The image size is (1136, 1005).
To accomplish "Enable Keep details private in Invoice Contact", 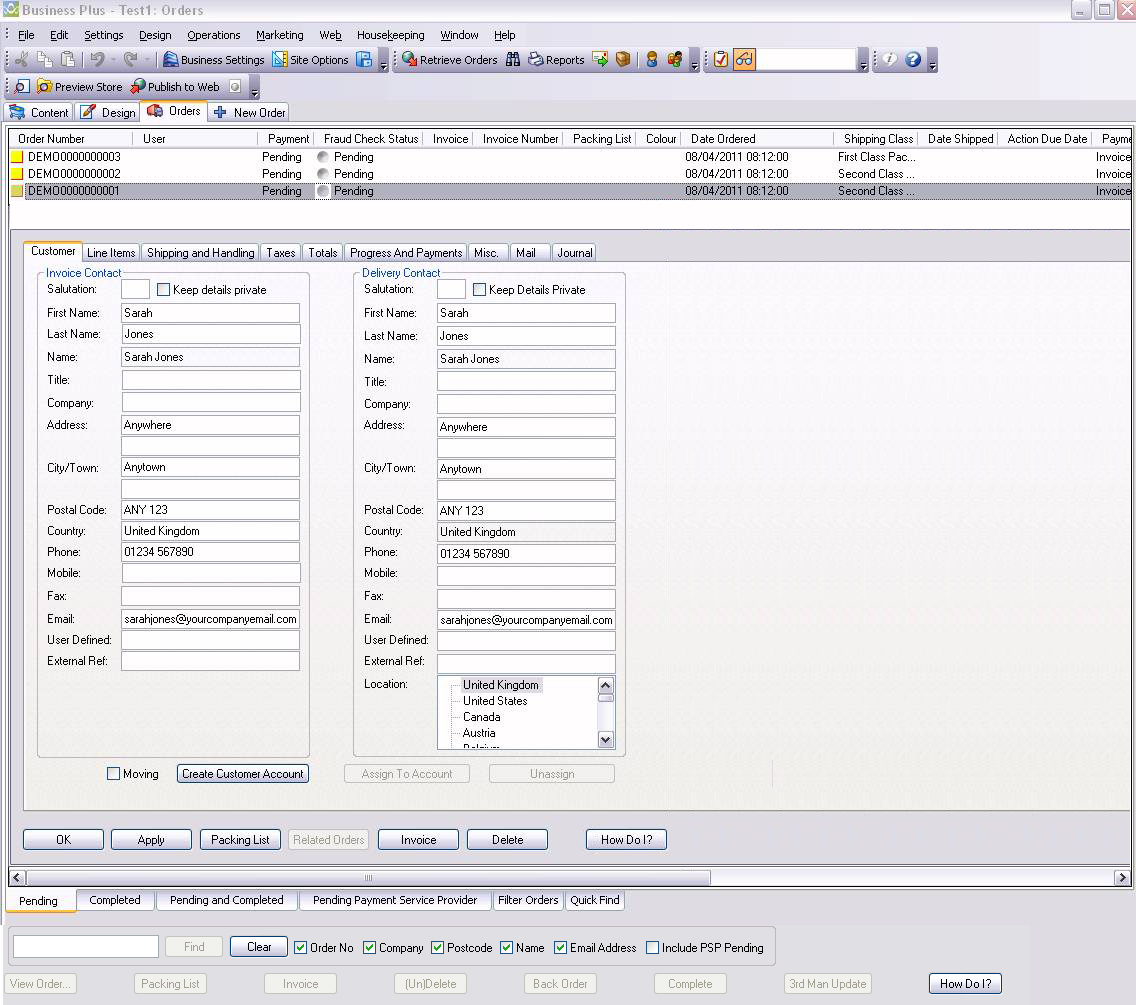I will [164, 290].
